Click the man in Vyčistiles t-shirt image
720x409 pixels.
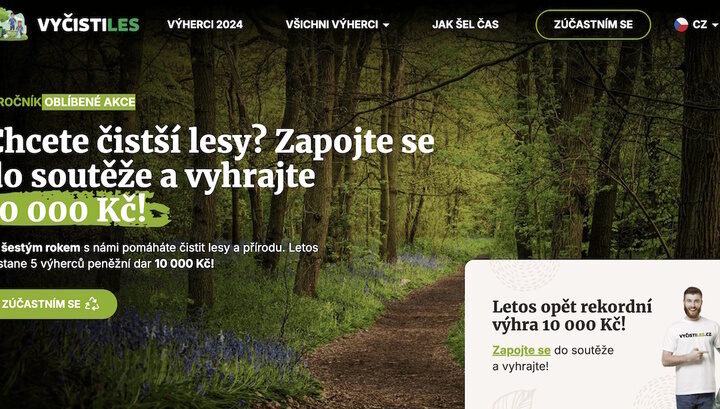coord(691,347)
